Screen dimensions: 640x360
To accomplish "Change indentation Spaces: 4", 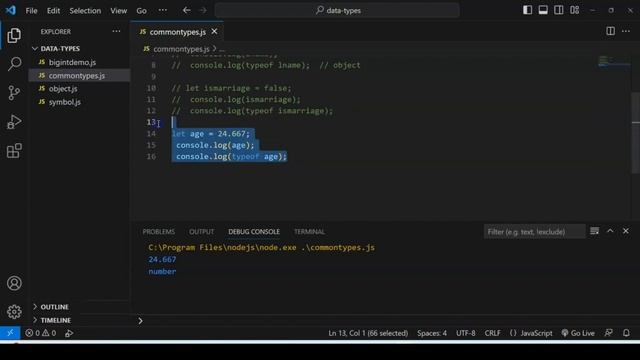I will tap(431, 333).
